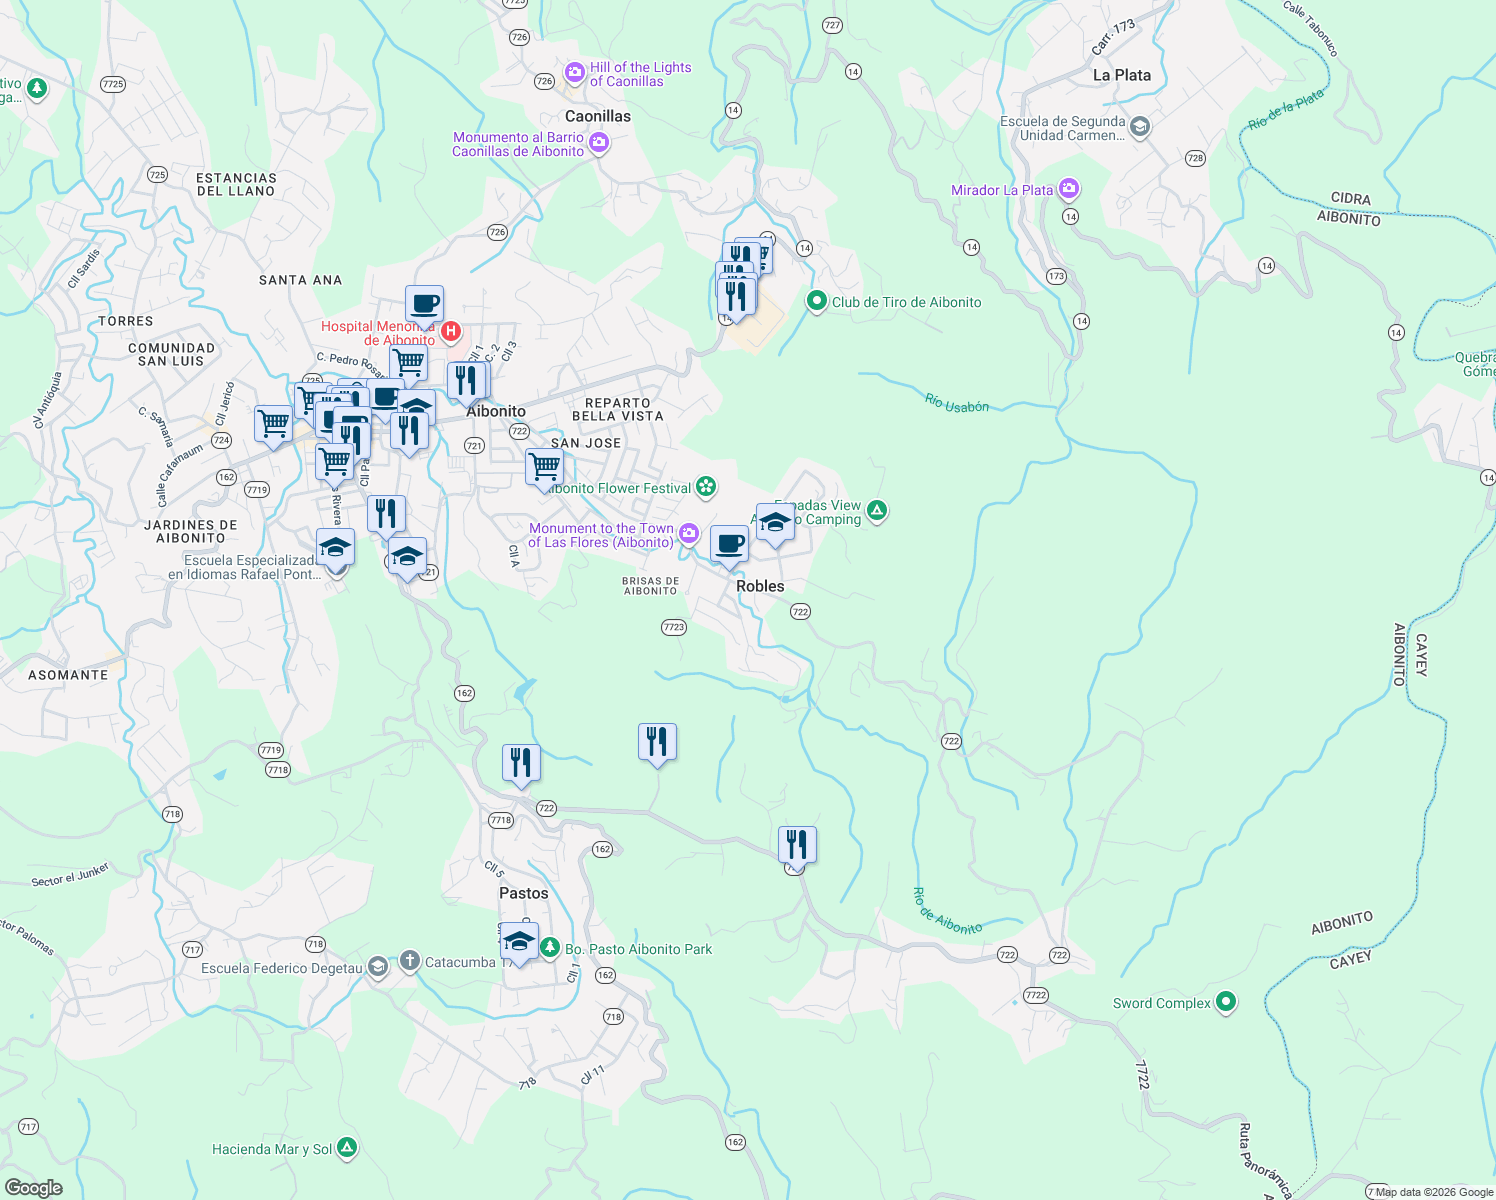Select the Mirador La Plata camera marker
The height and width of the screenshot is (1200, 1496).
point(1068,188)
